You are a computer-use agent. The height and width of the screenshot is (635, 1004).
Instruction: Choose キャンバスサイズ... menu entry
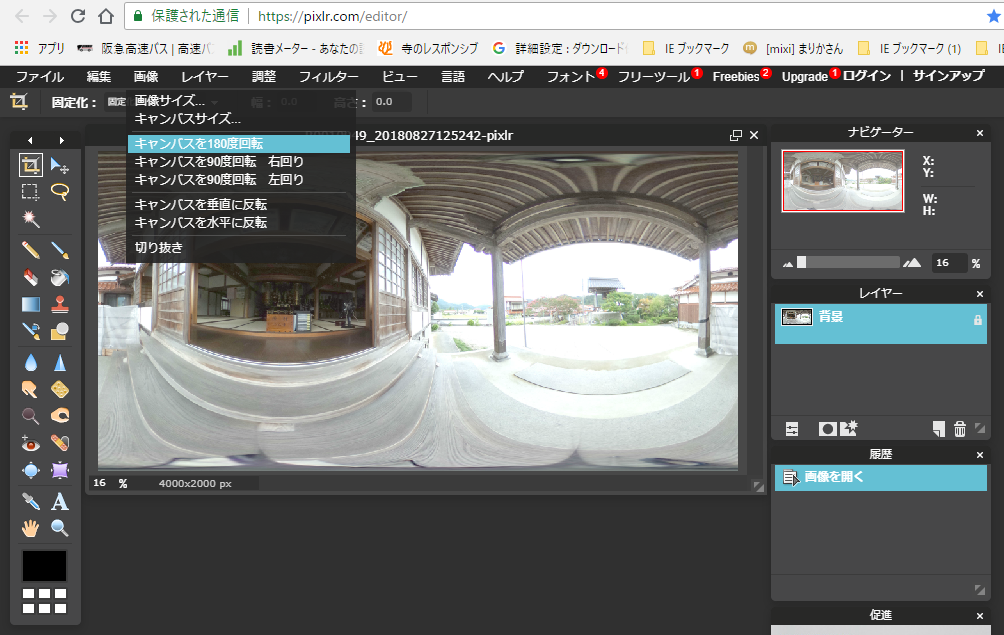coord(188,119)
